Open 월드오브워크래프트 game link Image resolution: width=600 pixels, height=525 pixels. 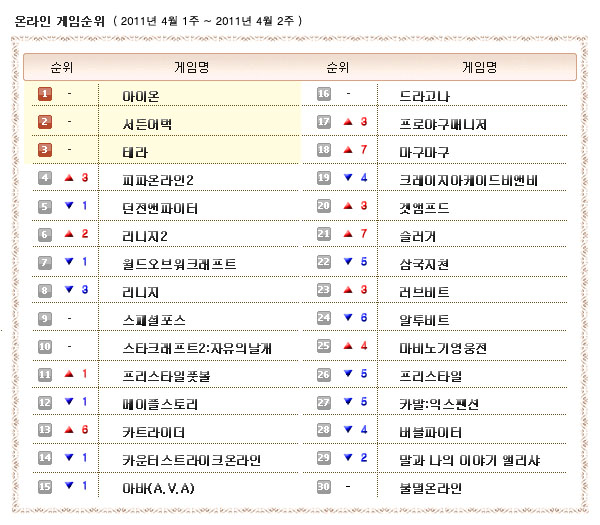coord(179,264)
